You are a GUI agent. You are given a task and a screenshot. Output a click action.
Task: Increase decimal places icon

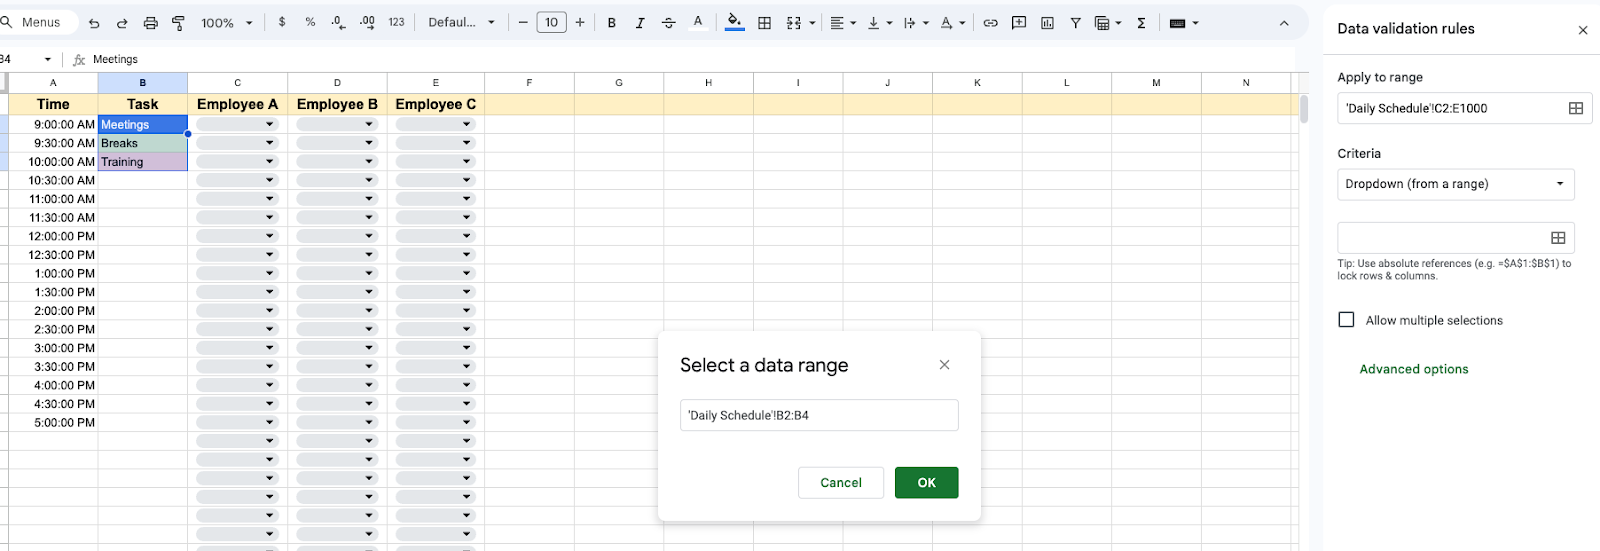(367, 22)
